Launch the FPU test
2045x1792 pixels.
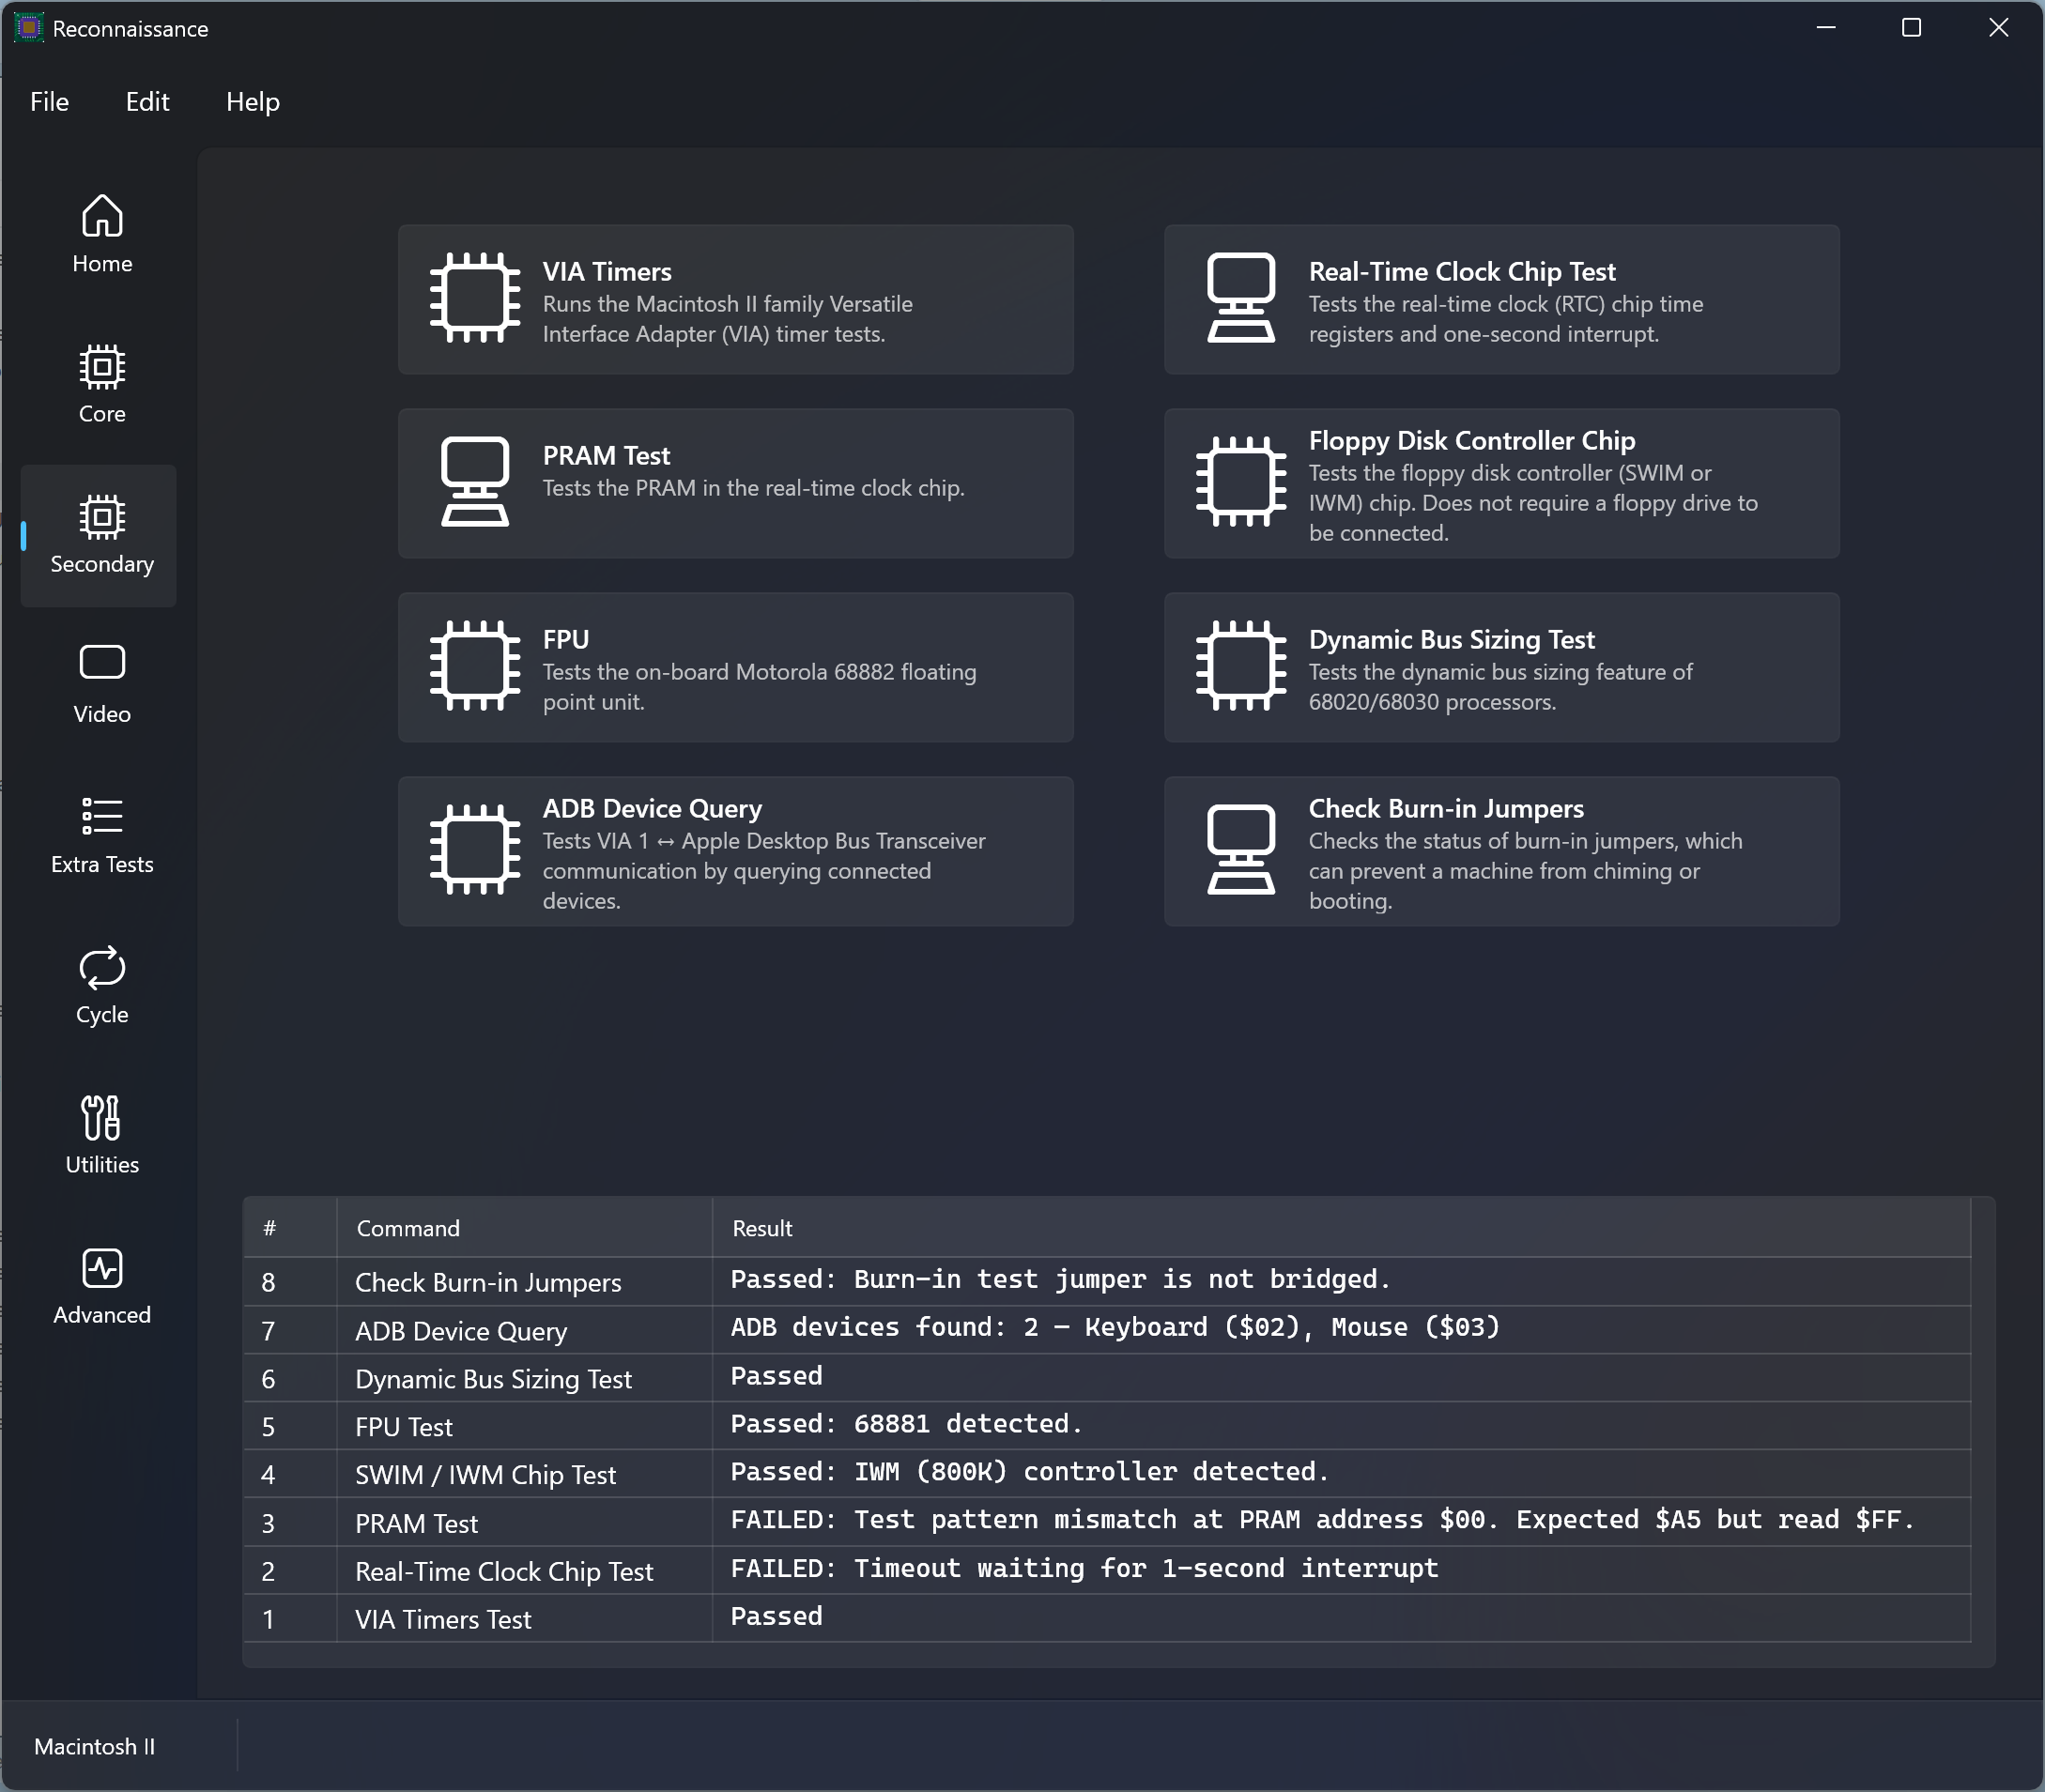735,667
